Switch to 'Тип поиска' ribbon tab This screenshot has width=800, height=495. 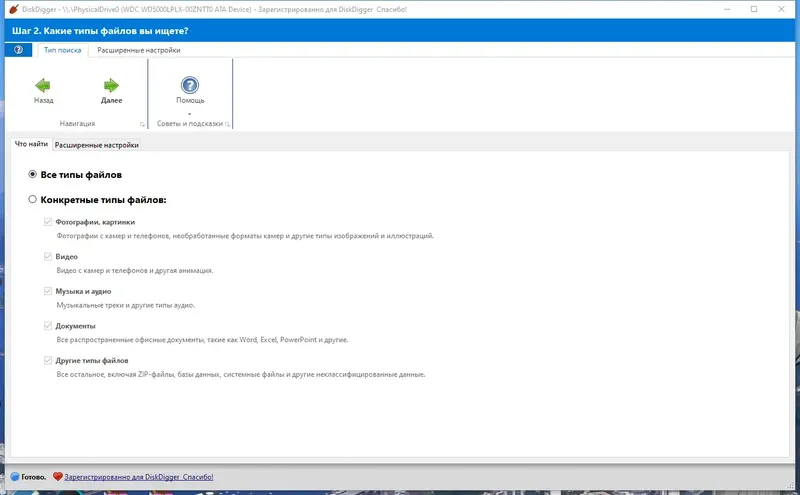point(63,50)
